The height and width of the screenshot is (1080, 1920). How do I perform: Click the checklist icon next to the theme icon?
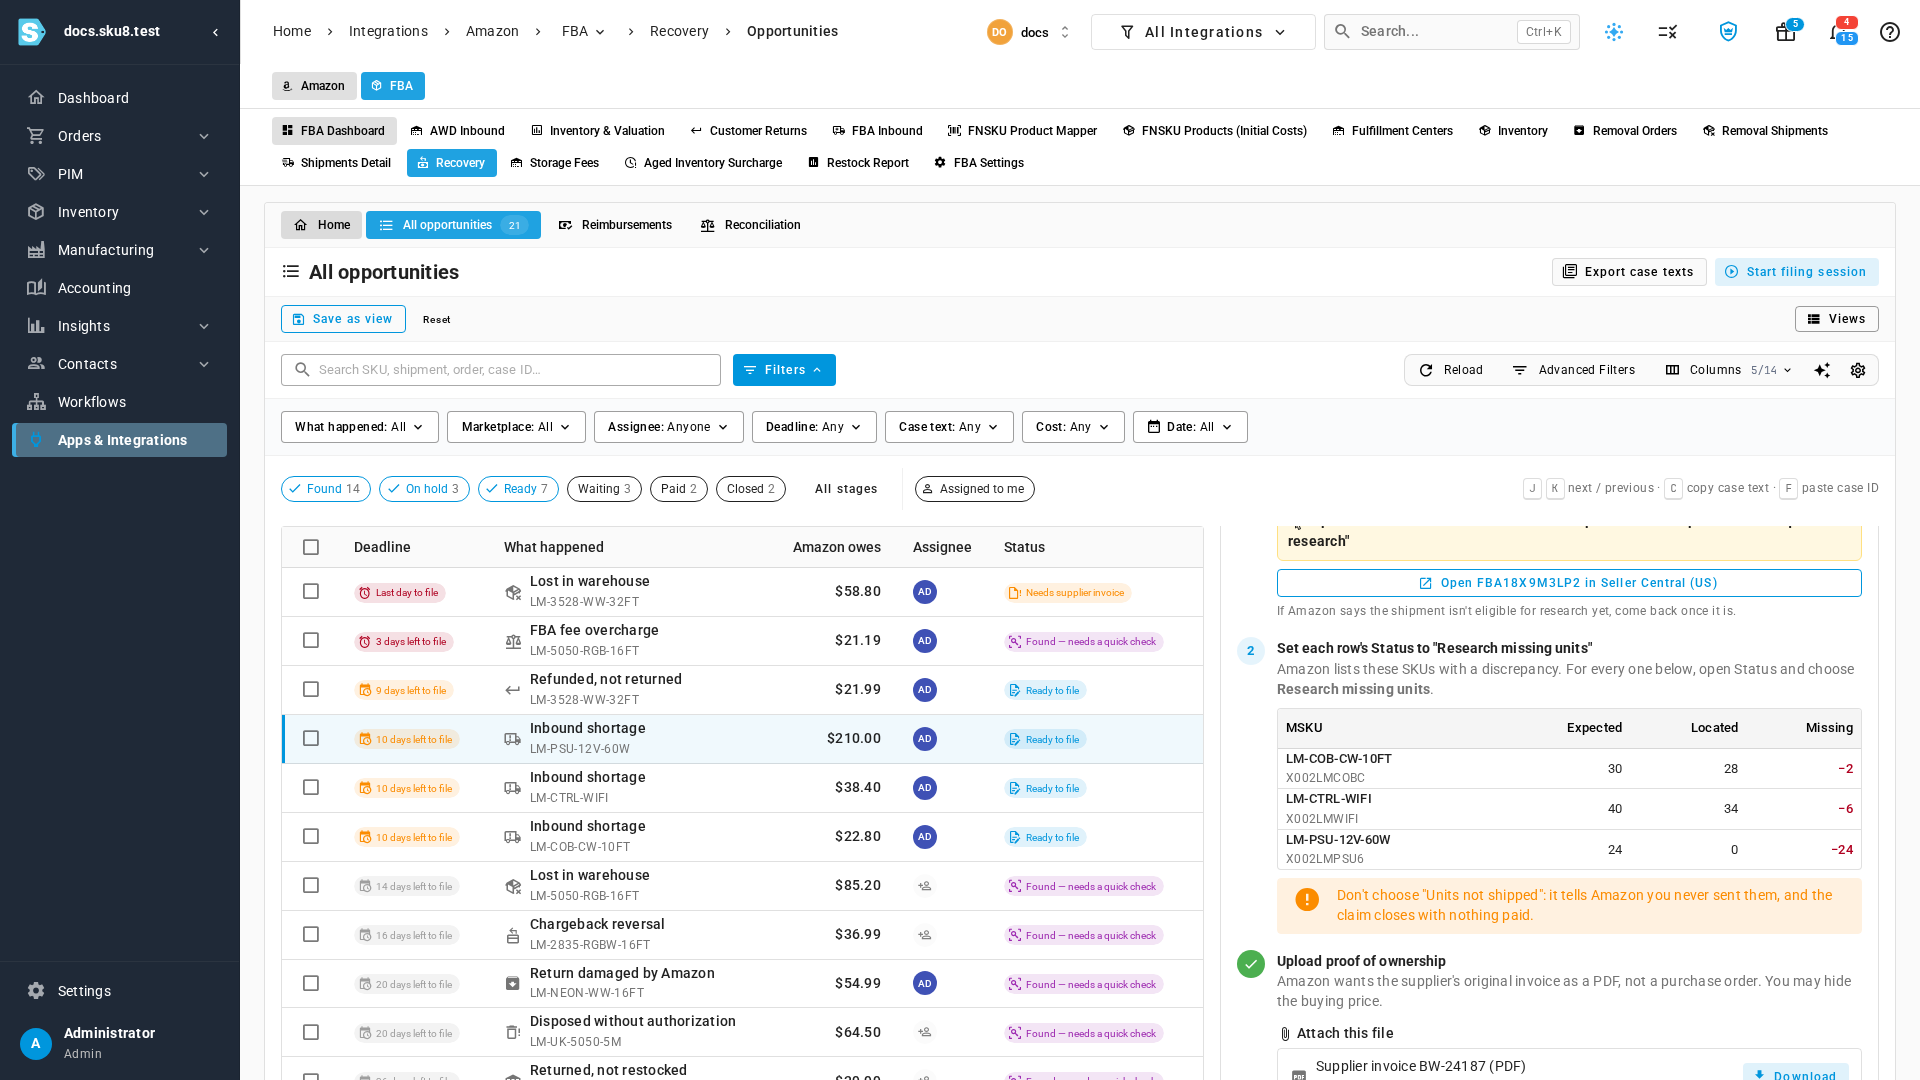tap(1667, 32)
